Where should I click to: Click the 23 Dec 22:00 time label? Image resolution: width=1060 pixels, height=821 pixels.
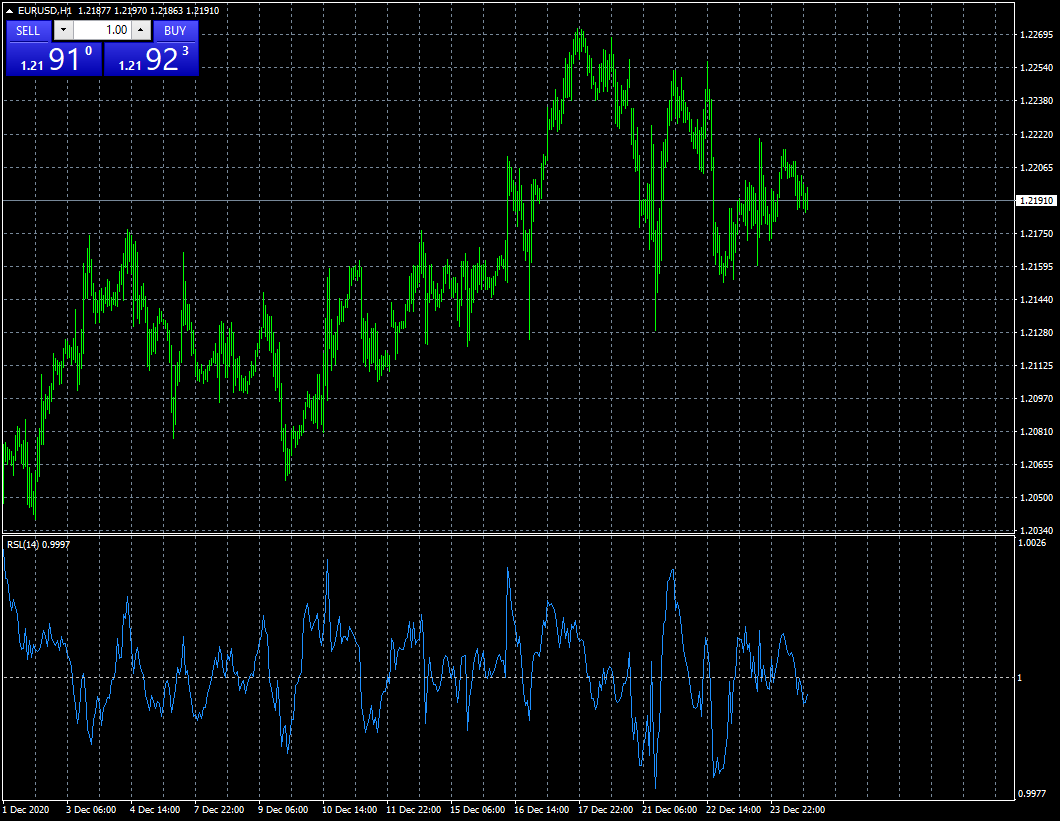(x=798, y=810)
